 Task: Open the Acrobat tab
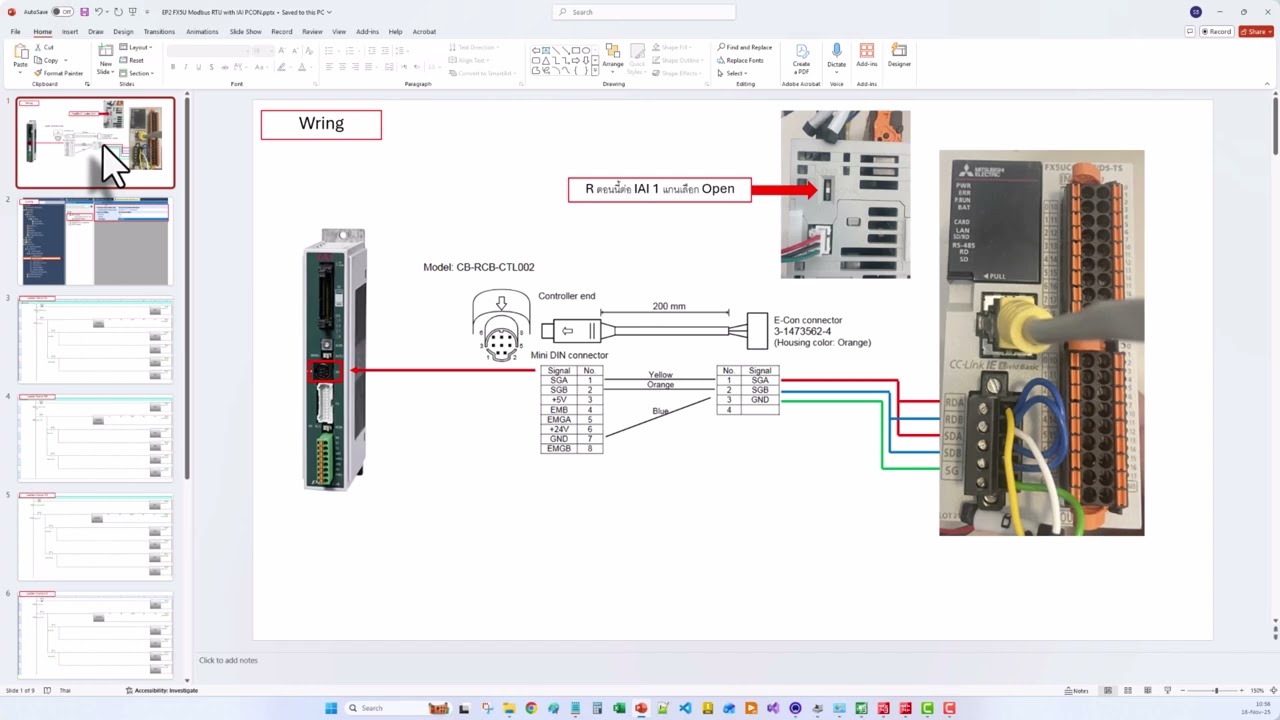pyautogui.click(x=424, y=31)
